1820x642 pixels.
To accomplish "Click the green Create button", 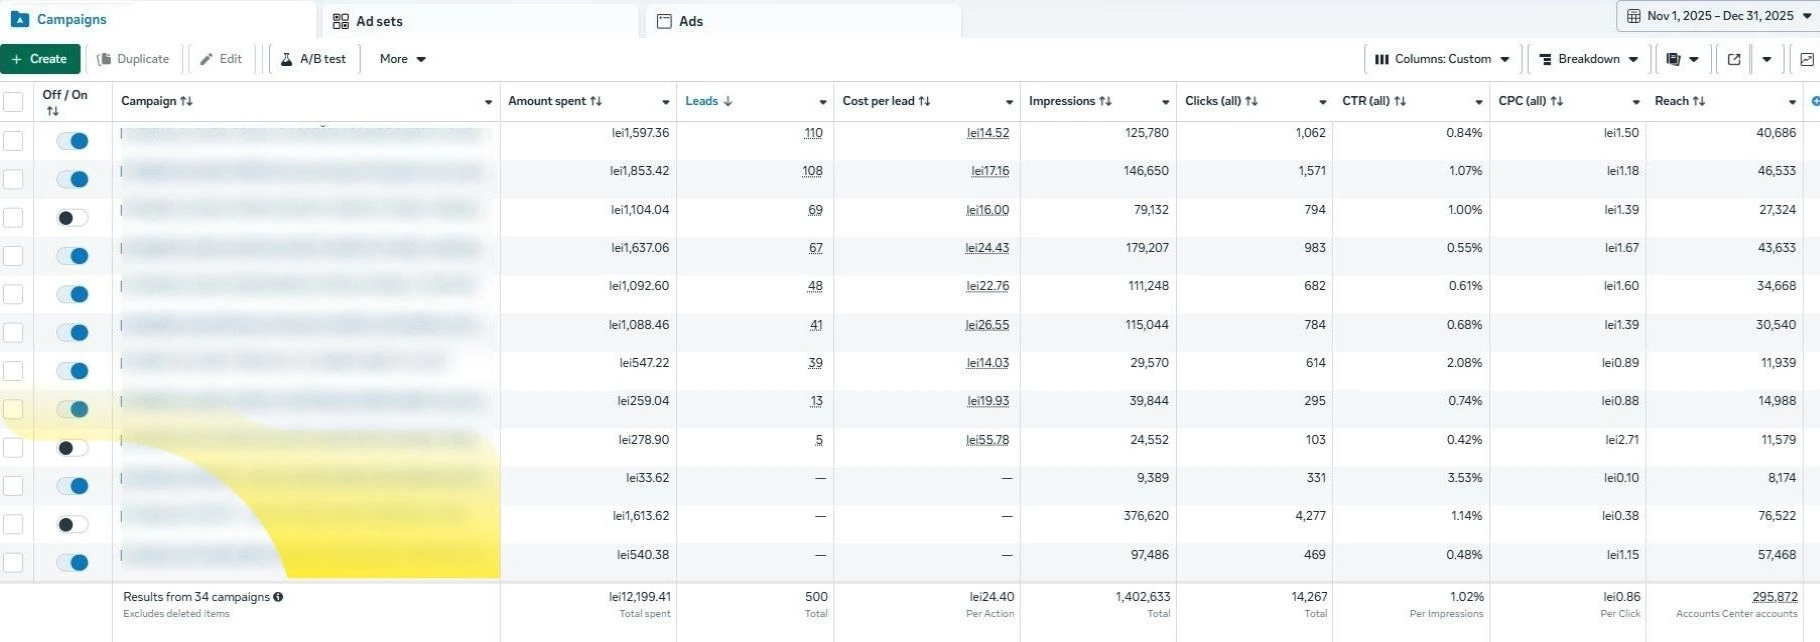I will click(x=40, y=59).
